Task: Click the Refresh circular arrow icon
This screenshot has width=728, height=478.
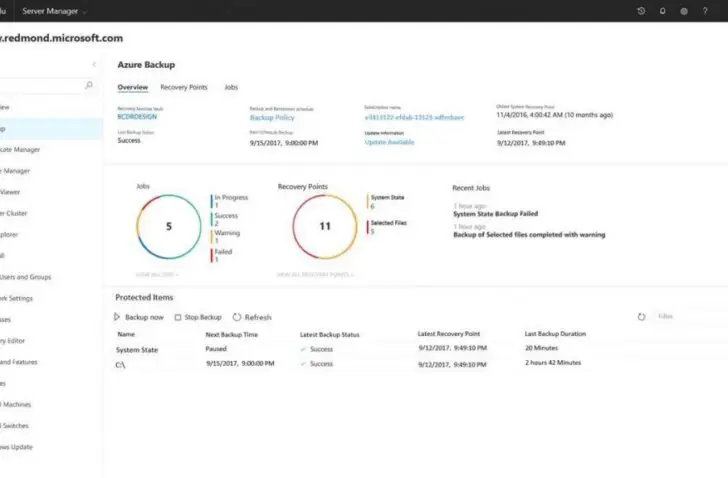Action: click(237, 317)
